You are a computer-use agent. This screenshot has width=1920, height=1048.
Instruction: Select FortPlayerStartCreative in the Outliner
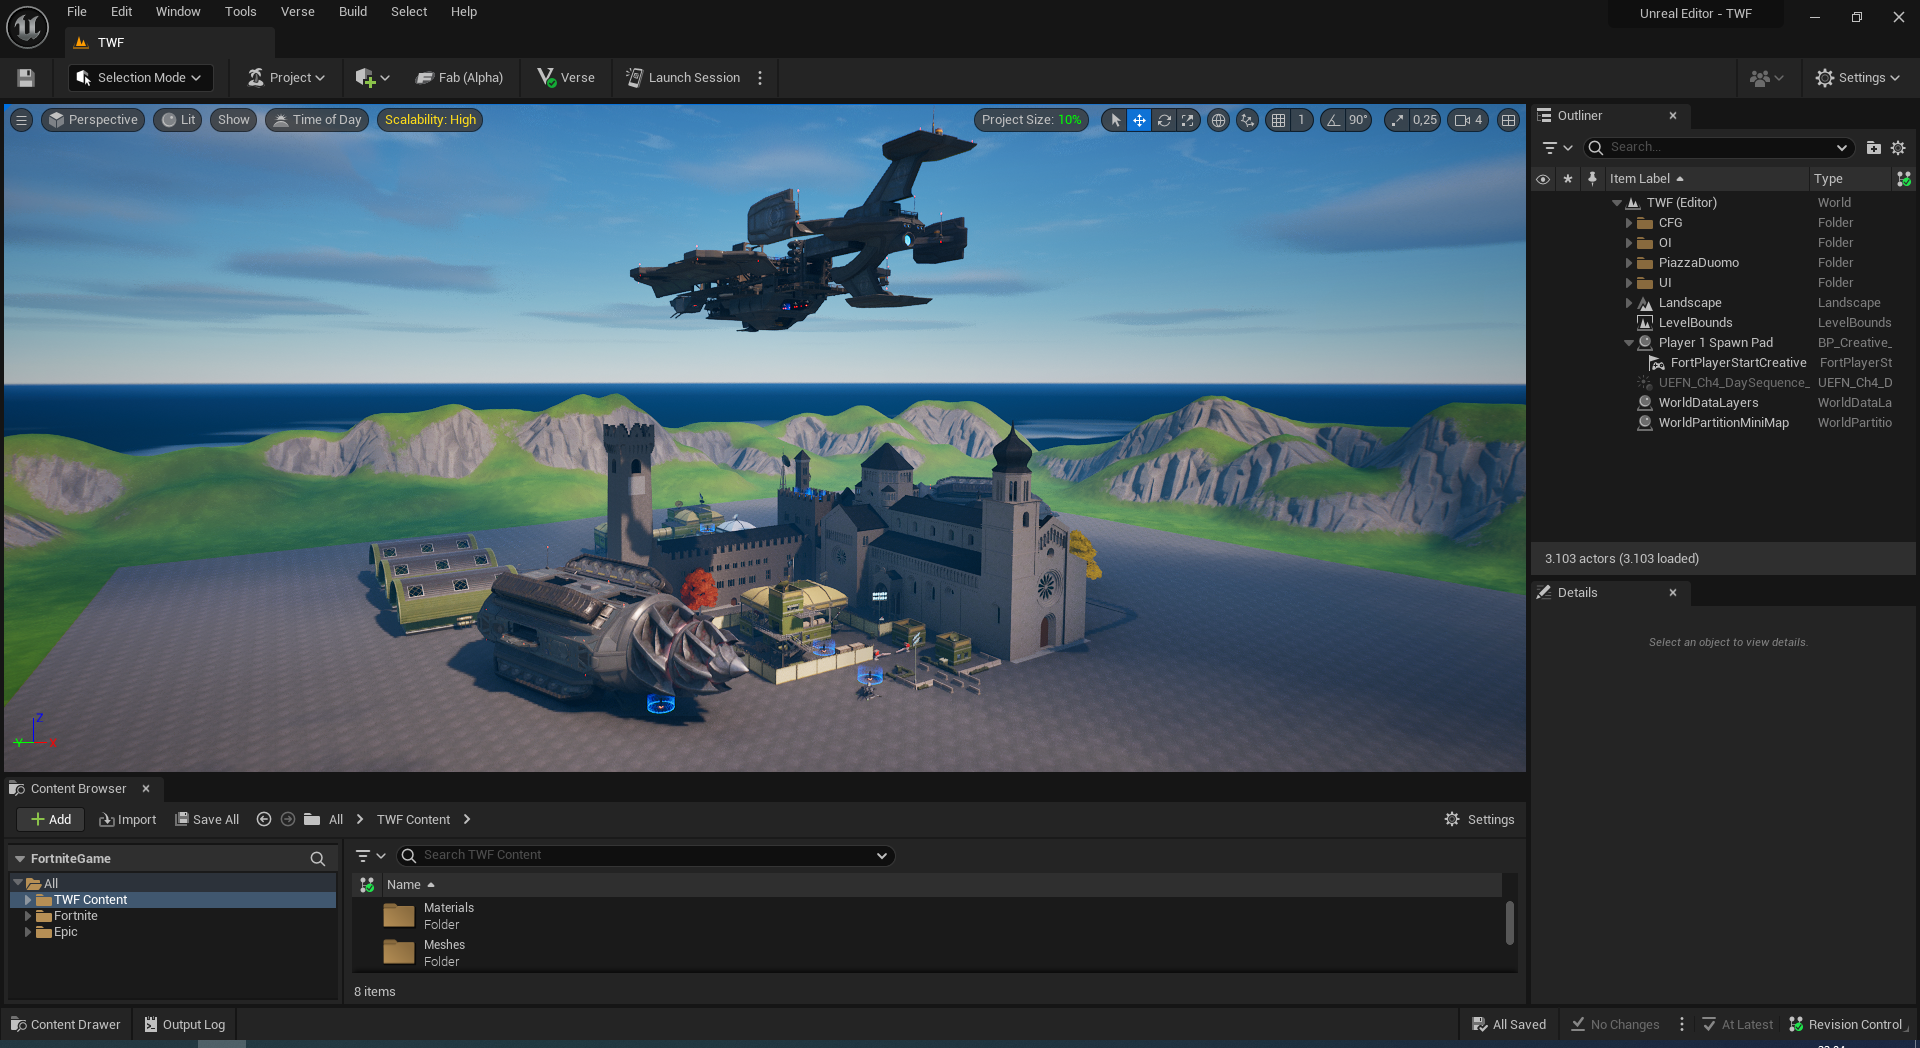1738,363
